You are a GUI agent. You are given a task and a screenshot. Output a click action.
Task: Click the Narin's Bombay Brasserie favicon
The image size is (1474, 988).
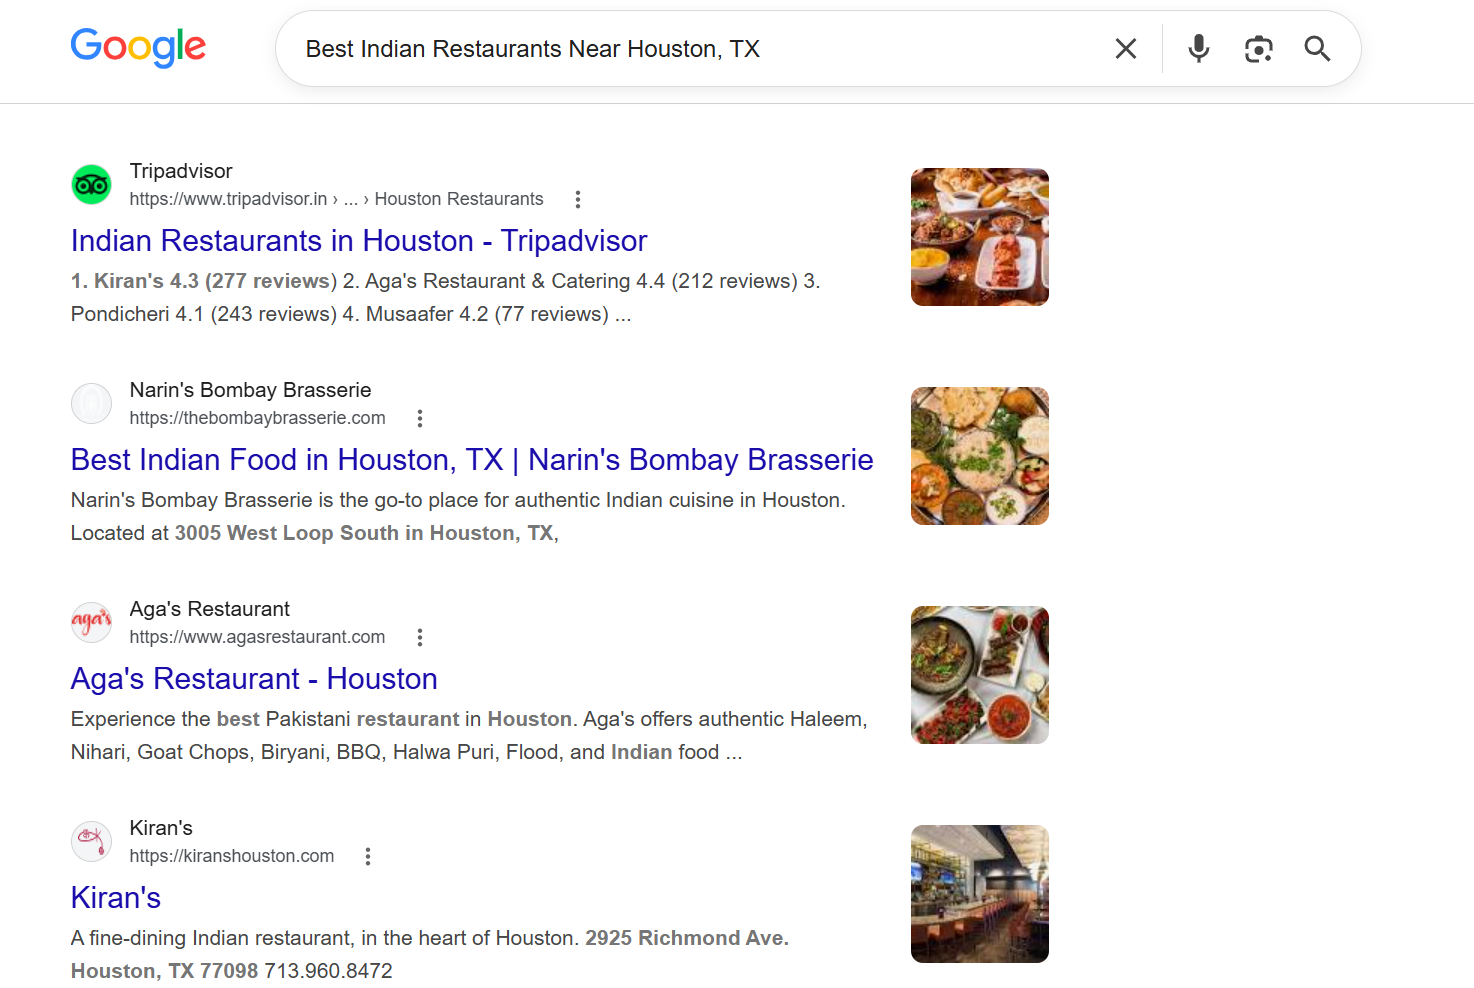click(91, 404)
